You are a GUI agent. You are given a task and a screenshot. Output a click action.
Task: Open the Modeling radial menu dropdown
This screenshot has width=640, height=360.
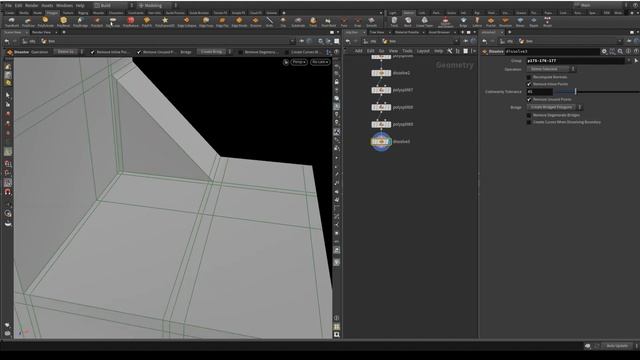click(x=157, y=6)
